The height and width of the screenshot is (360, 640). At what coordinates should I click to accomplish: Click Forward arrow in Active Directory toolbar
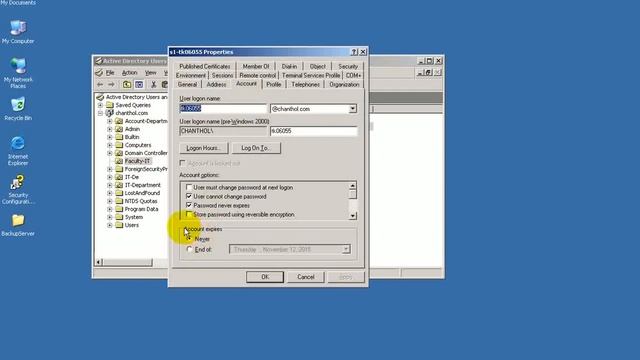(x=111, y=84)
